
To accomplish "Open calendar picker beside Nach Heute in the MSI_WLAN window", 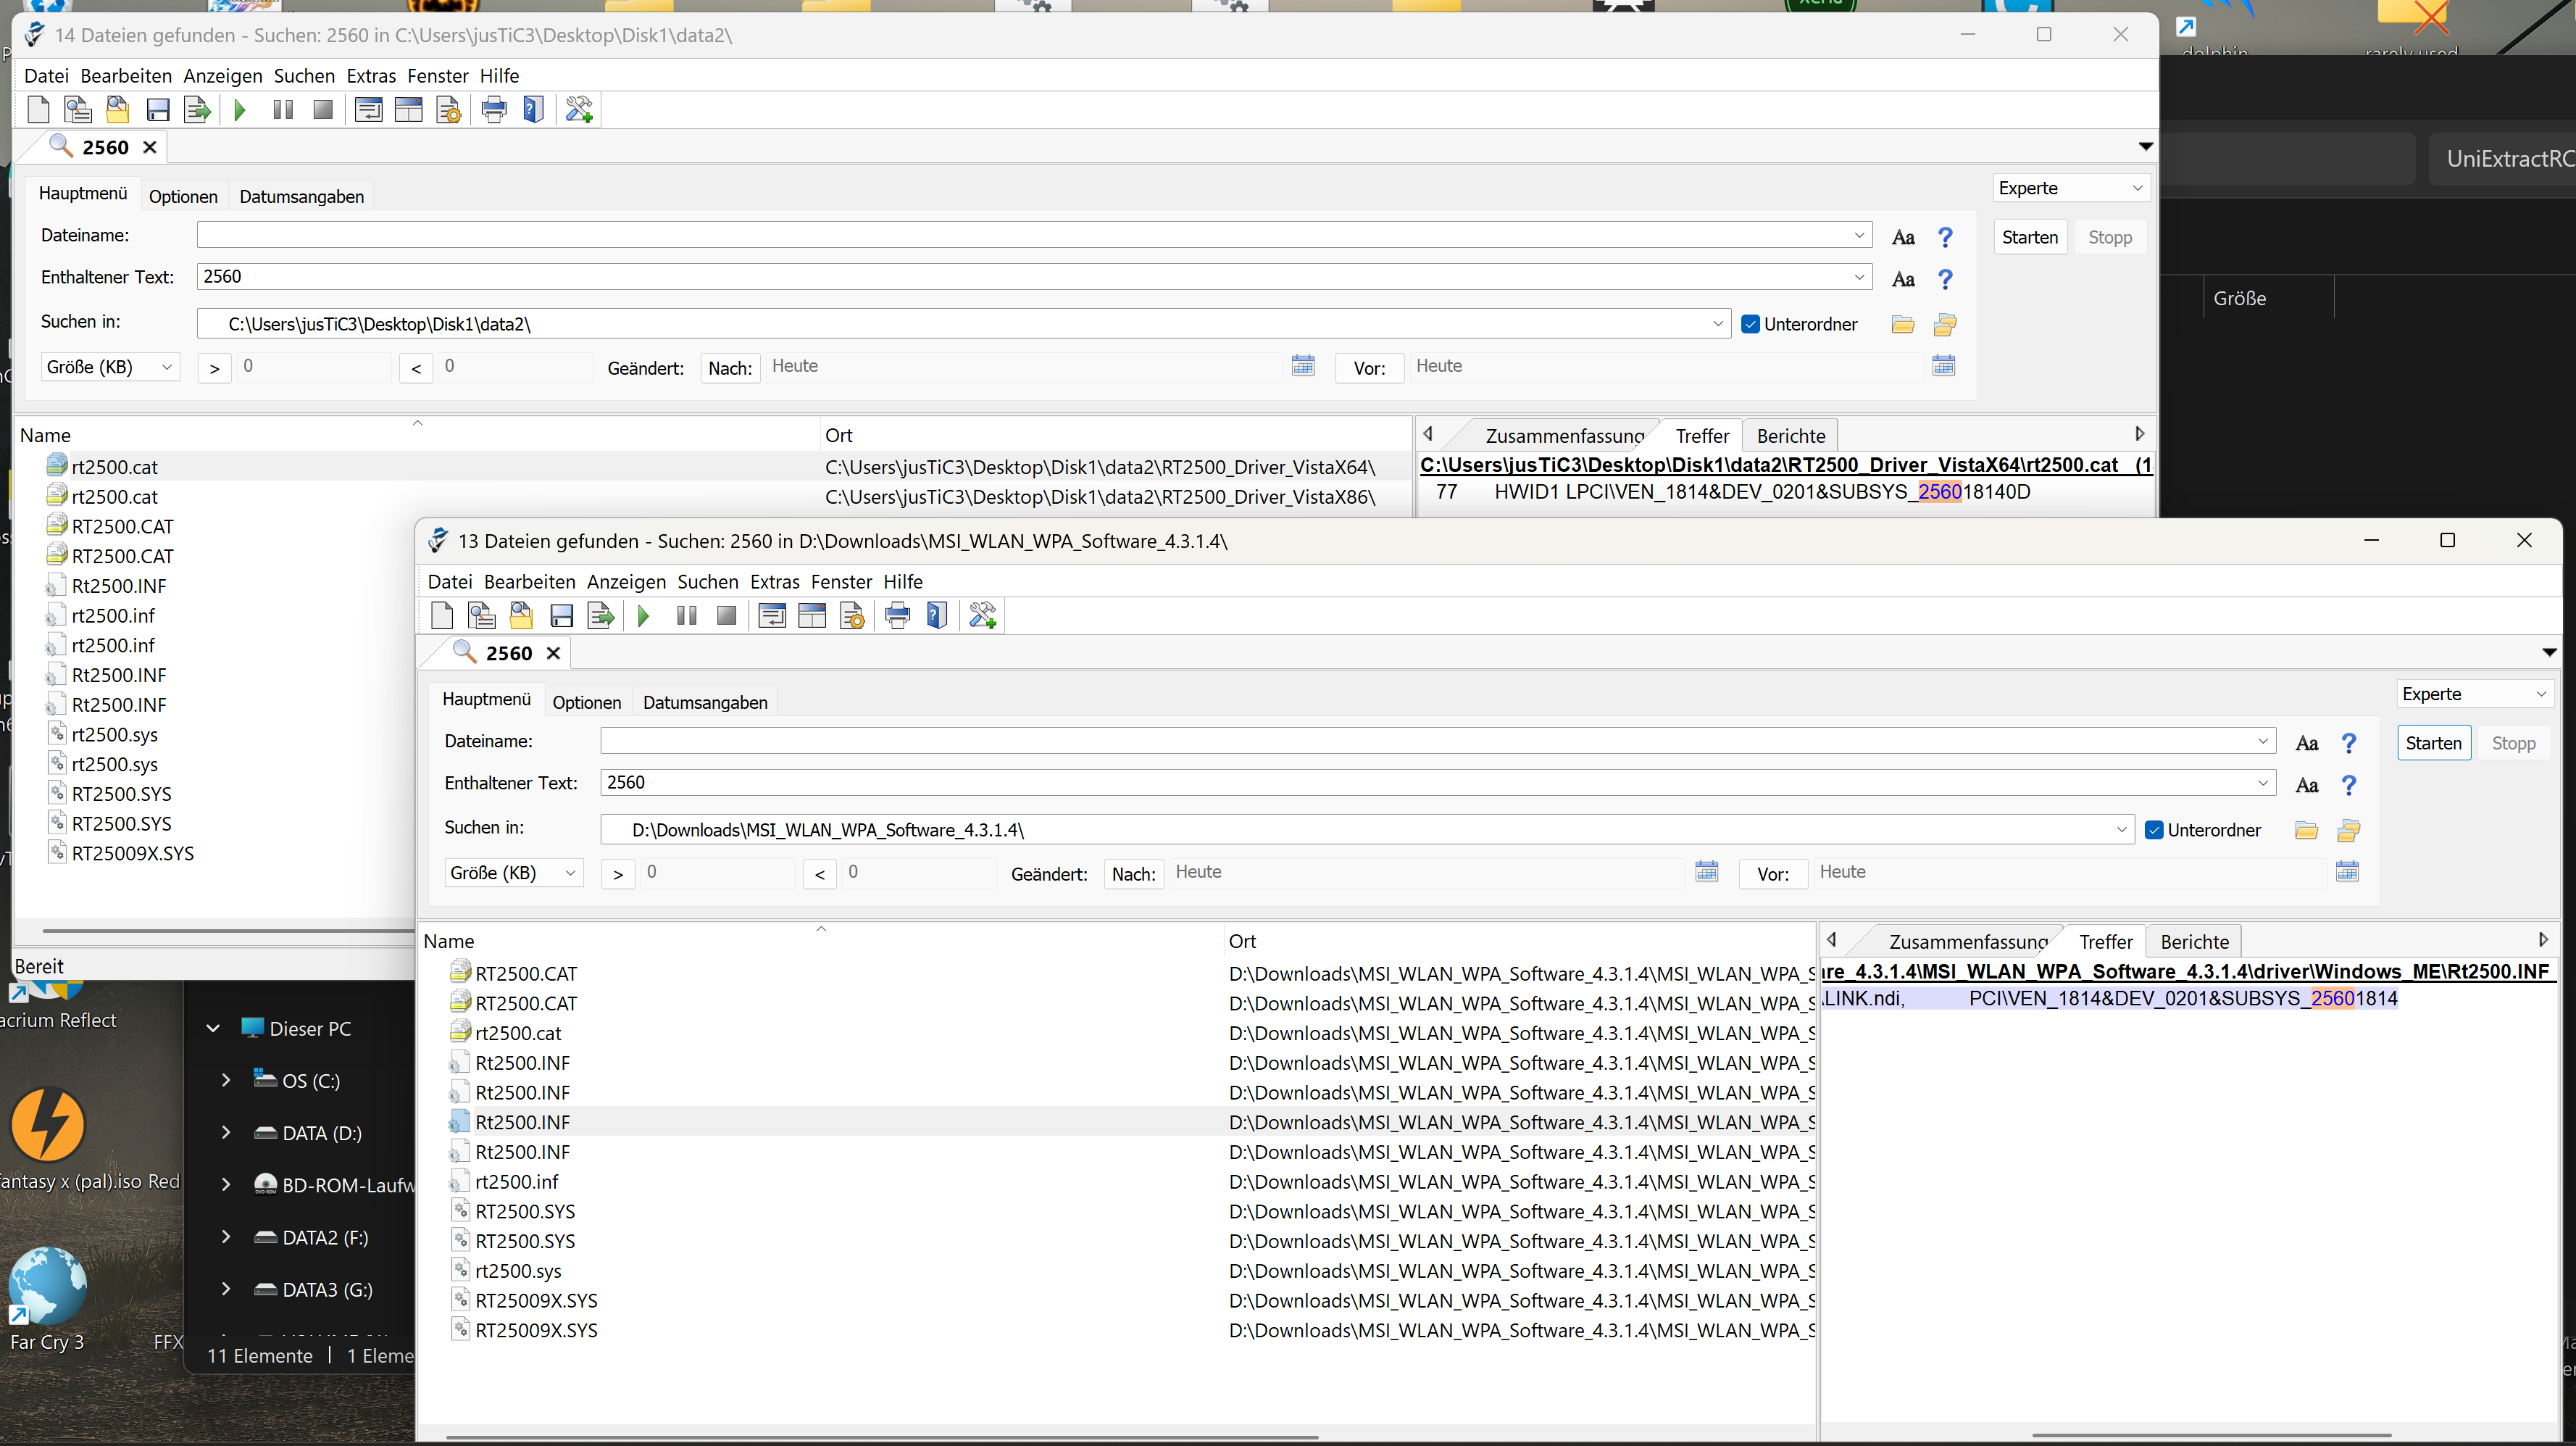I will (x=1706, y=872).
